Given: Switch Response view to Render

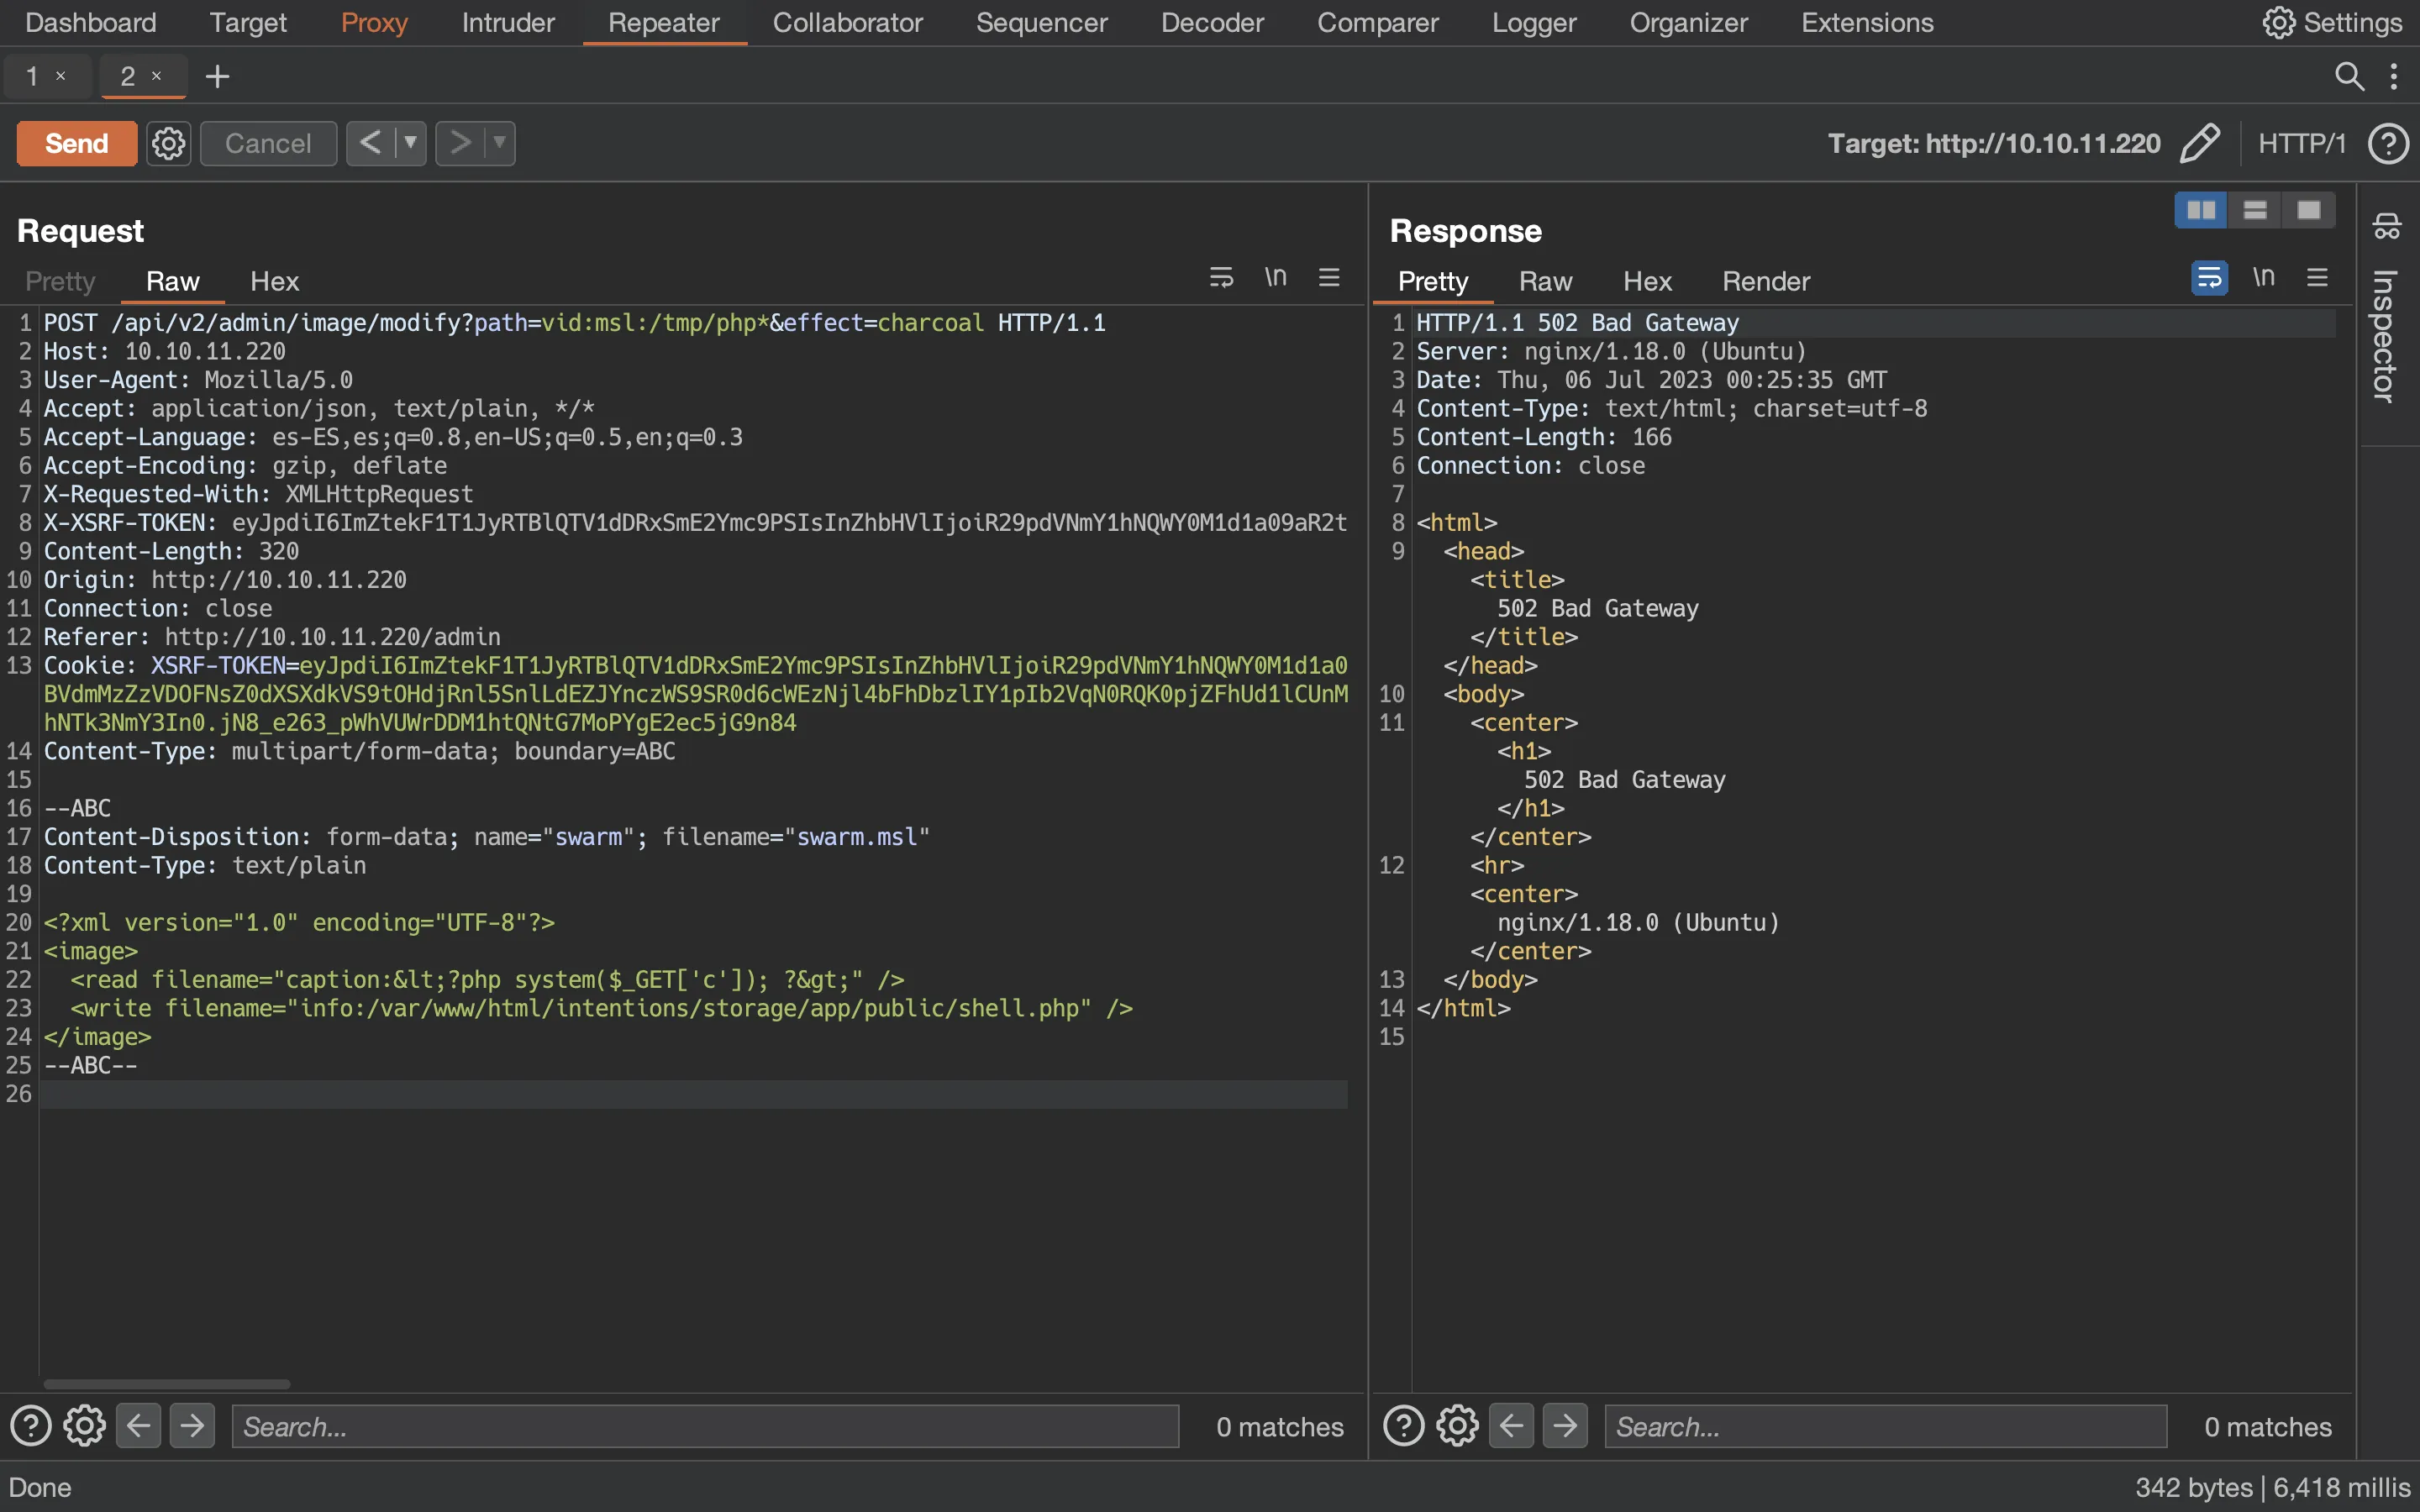Looking at the screenshot, I should [1766, 281].
